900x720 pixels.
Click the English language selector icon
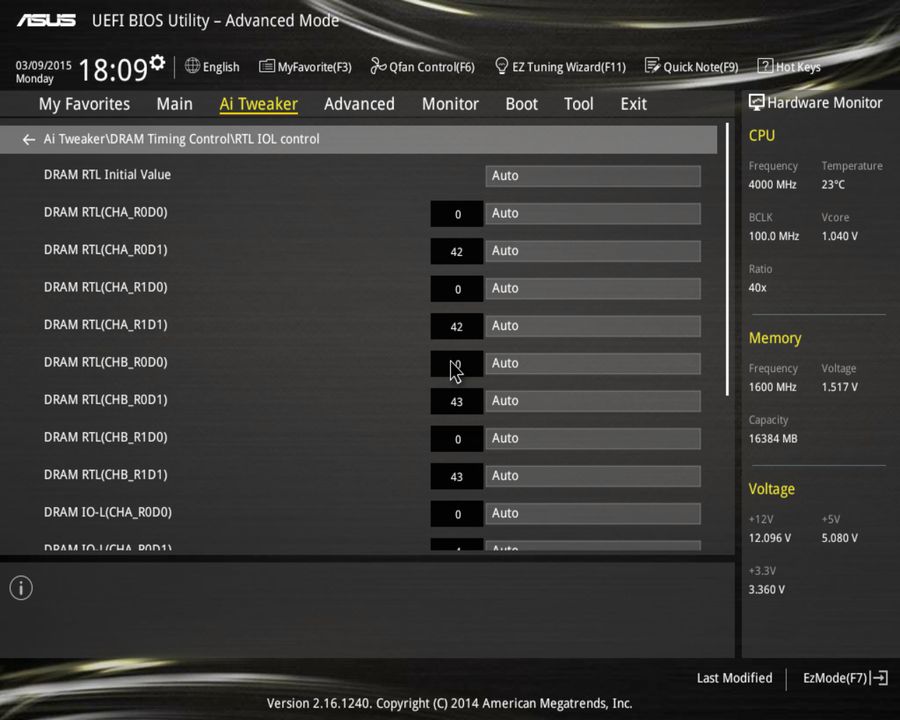[x=190, y=66]
